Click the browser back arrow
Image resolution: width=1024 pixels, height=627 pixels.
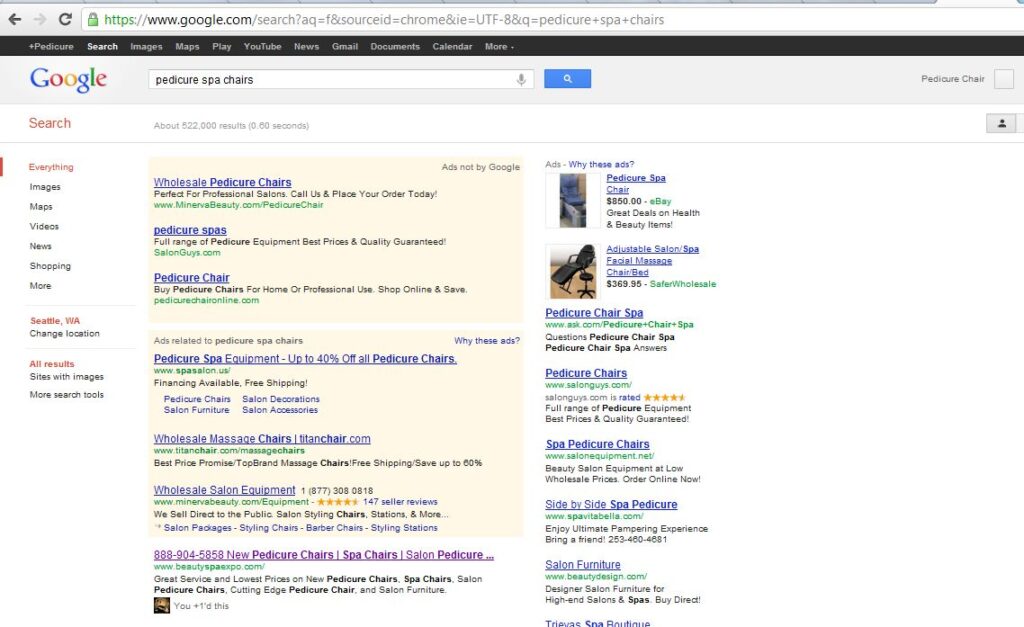(x=14, y=19)
